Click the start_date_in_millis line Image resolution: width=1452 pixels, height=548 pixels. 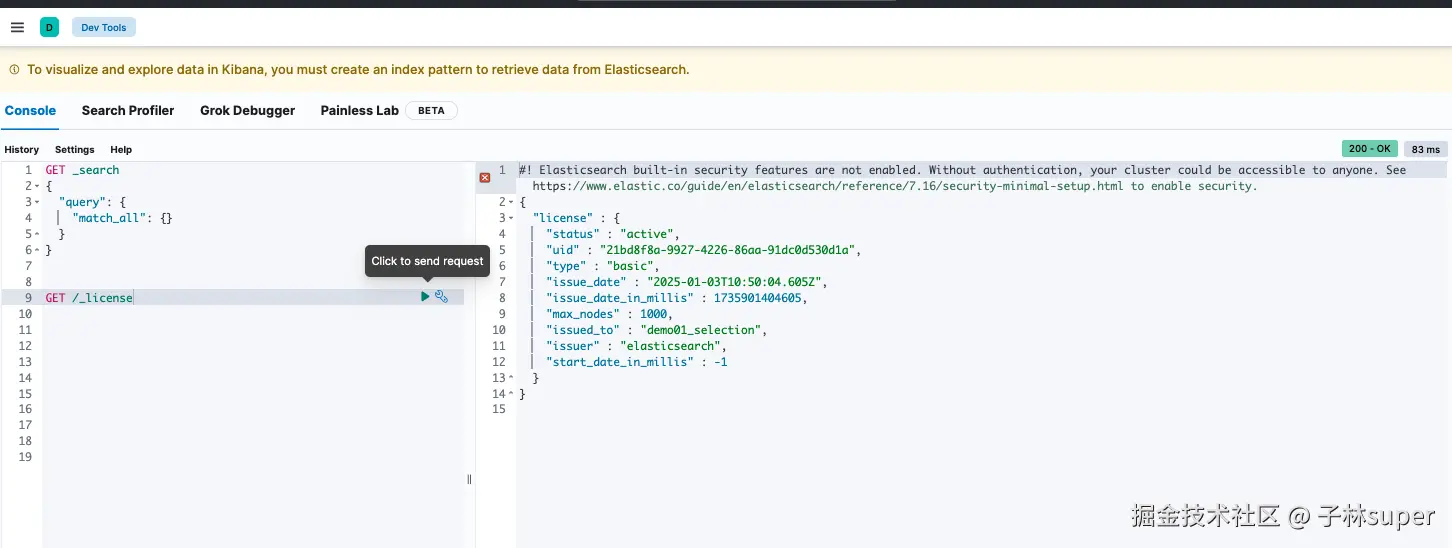click(x=636, y=362)
